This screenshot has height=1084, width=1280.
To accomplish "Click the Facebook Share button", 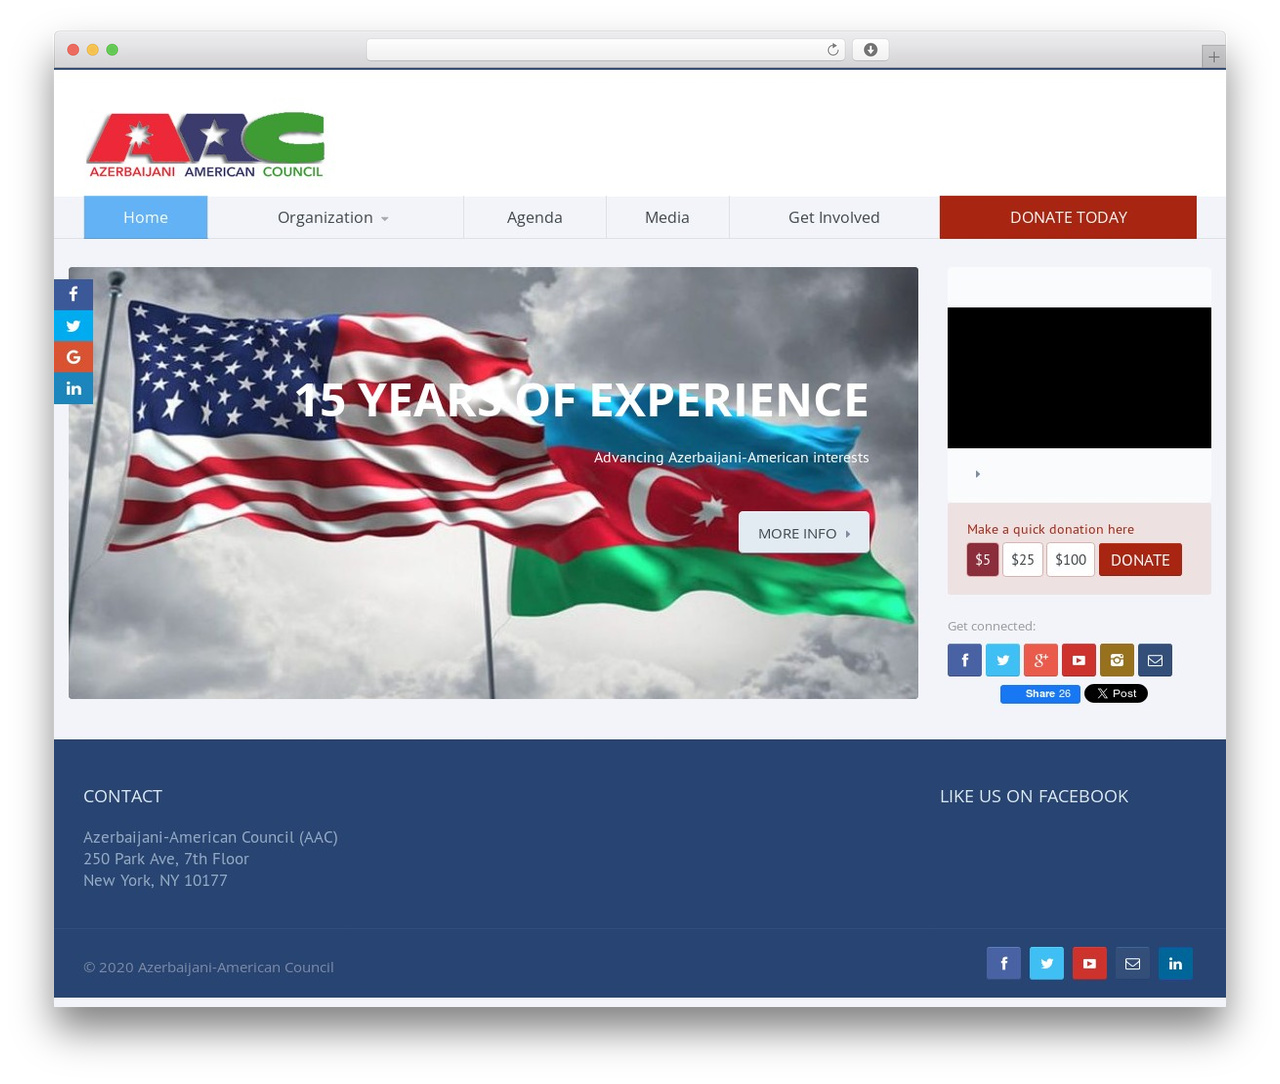I will 1040,694.
